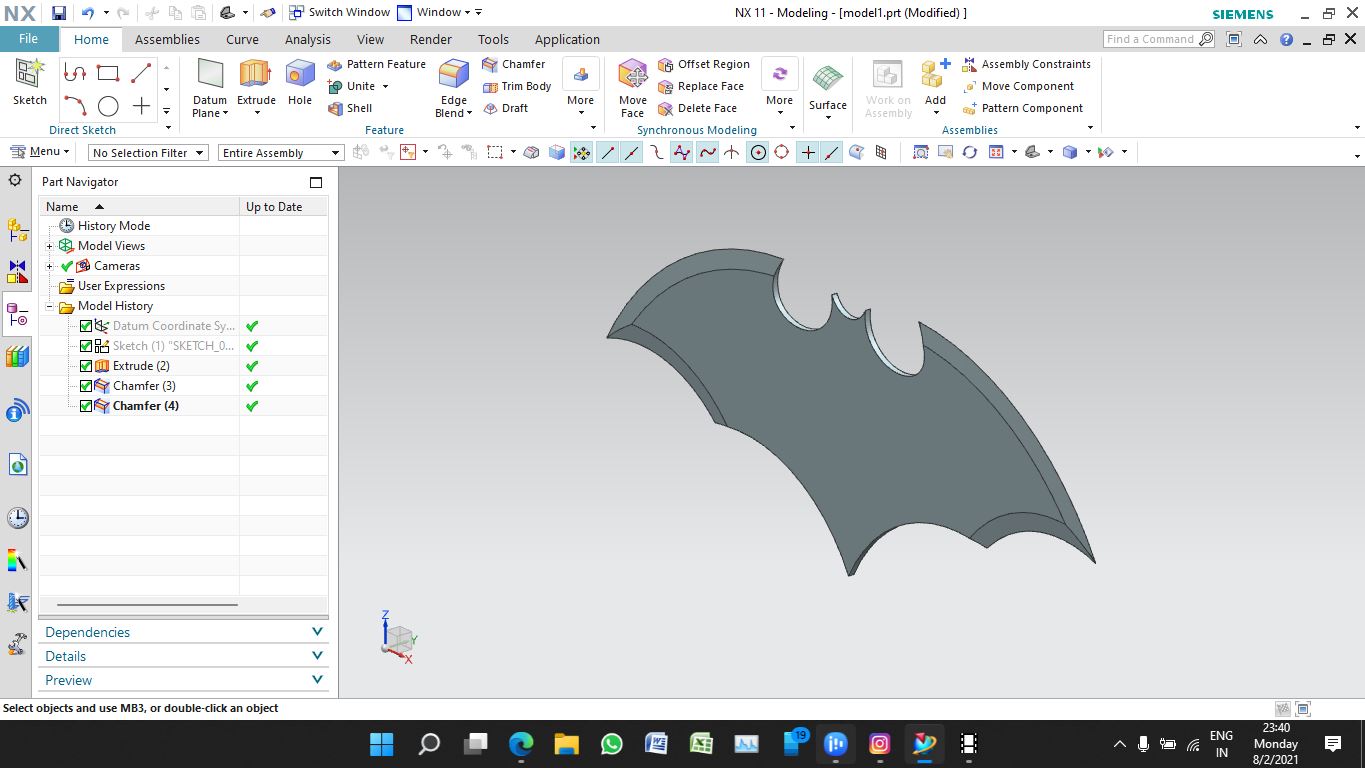Screen dimensions: 1365x768
Task: Apply an Edge Blend
Action: point(454,88)
